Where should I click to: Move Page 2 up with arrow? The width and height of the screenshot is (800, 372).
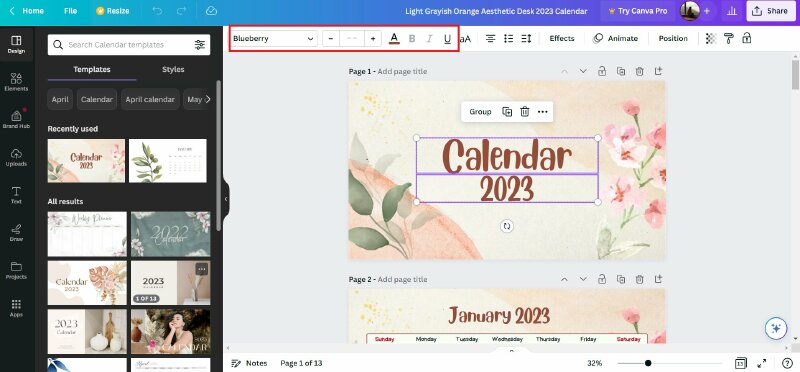(x=564, y=279)
